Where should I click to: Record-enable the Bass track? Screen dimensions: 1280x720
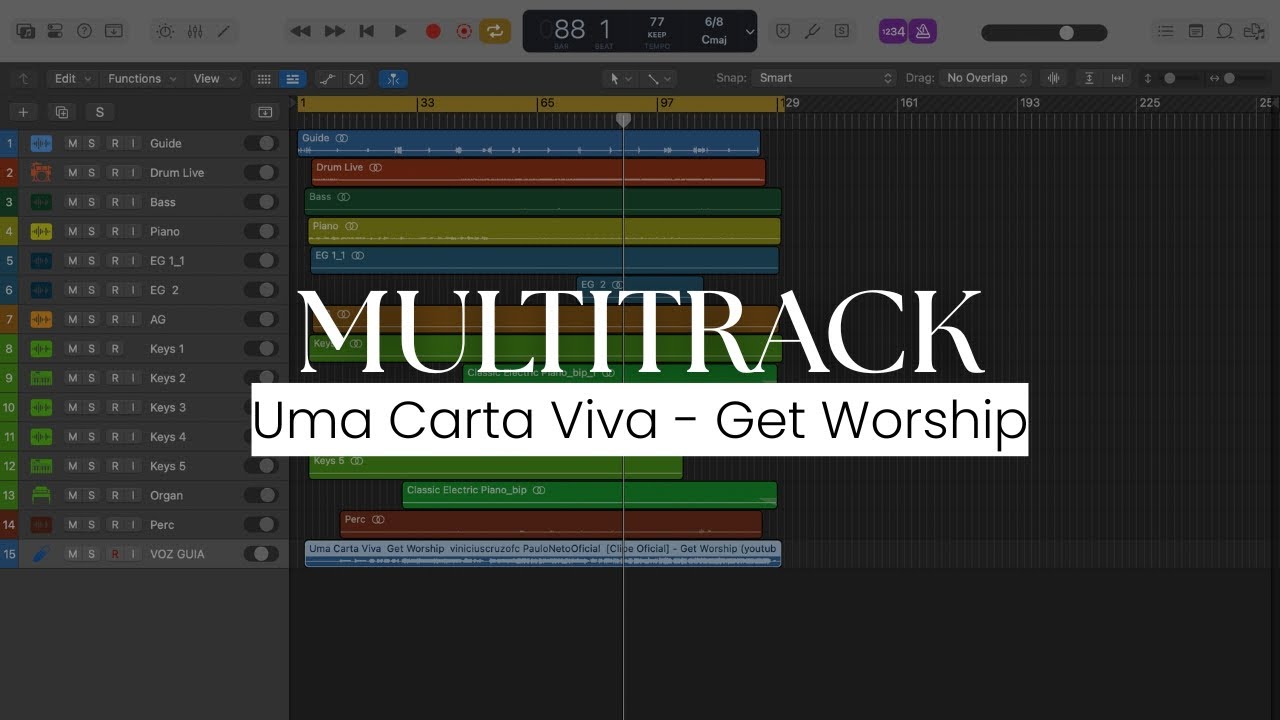pyautogui.click(x=114, y=202)
